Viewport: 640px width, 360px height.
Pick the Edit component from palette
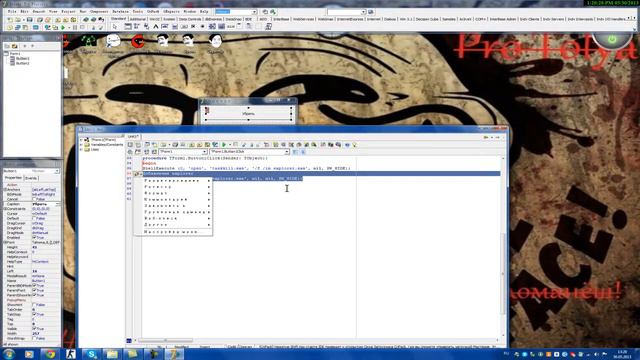coord(165,27)
